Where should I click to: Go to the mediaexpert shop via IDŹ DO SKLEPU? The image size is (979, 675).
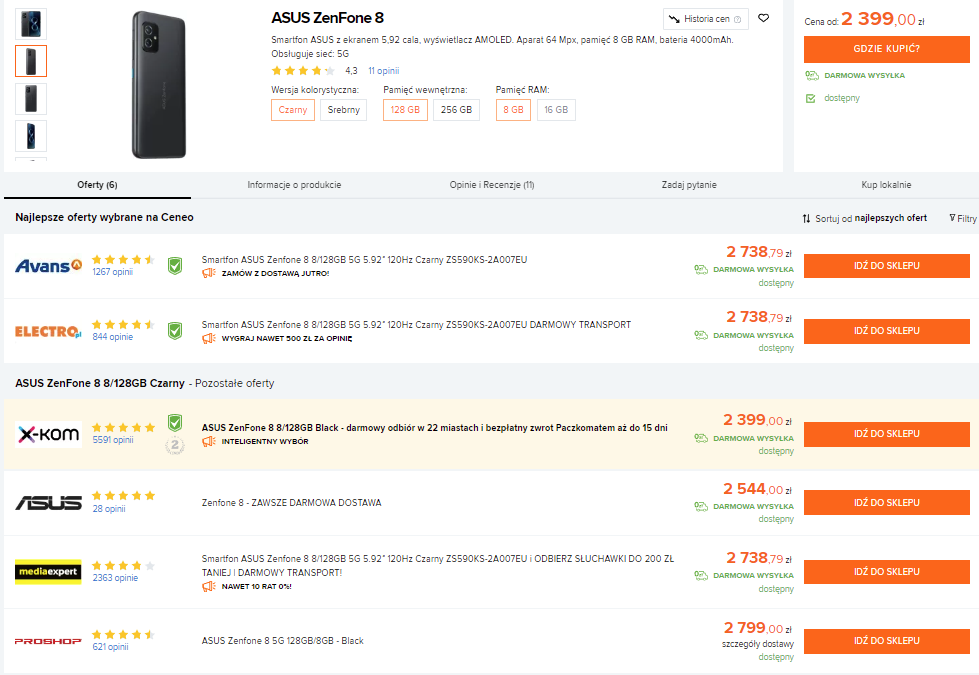pos(887,572)
